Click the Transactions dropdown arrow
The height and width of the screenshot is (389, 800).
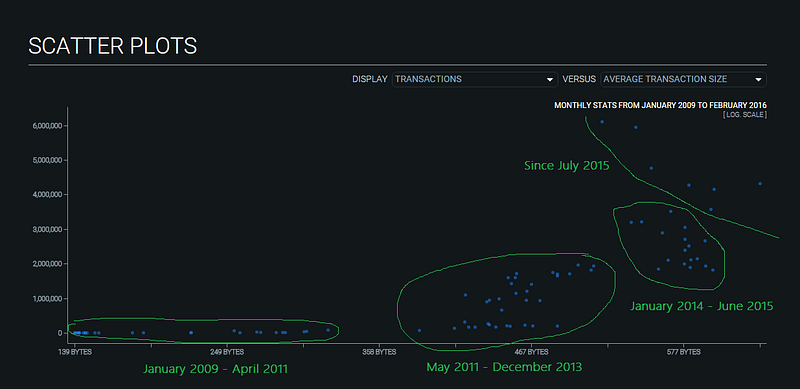tap(549, 80)
